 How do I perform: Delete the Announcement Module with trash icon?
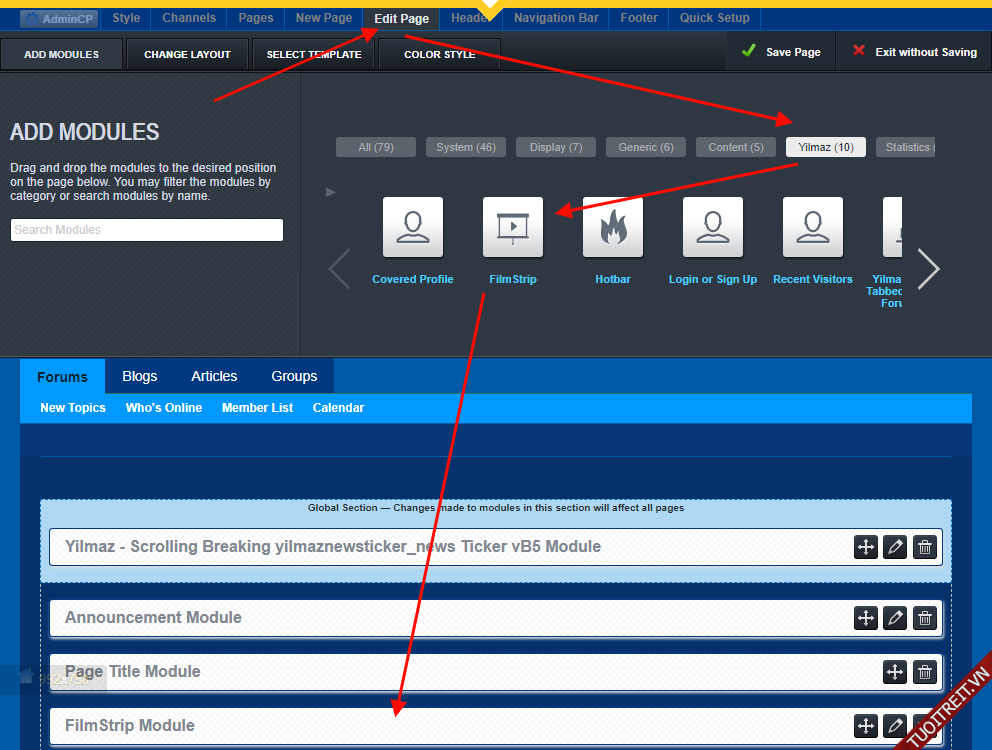pos(925,618)
